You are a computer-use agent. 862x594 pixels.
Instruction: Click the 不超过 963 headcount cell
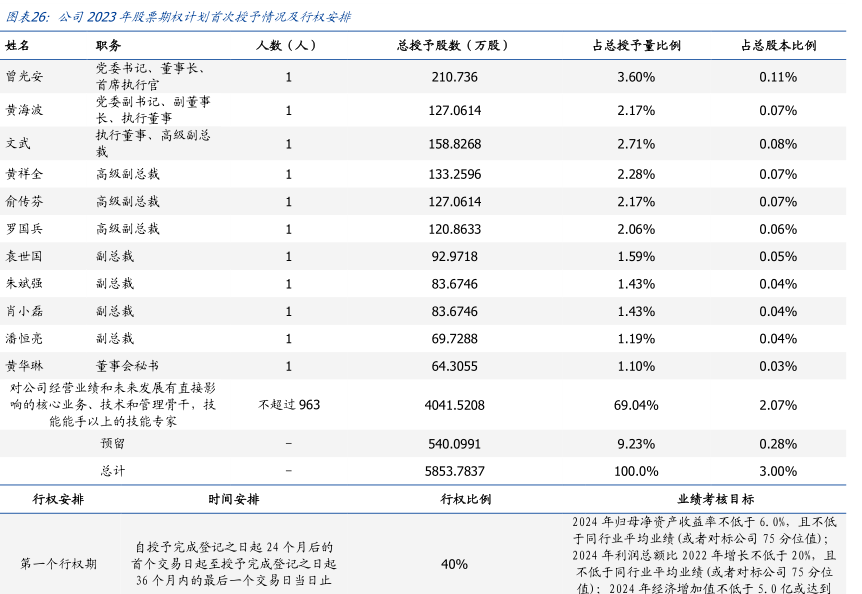[x=289, y=405]
